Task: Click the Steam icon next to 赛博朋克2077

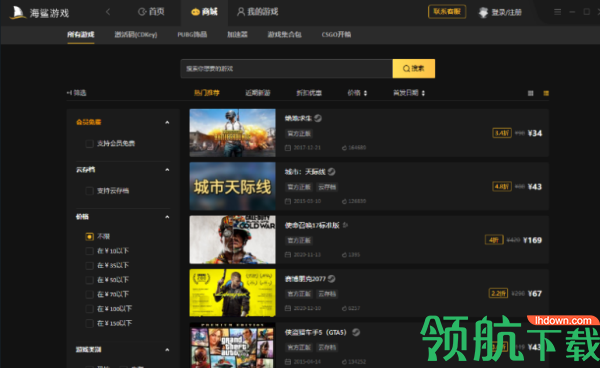Action: 331,279
